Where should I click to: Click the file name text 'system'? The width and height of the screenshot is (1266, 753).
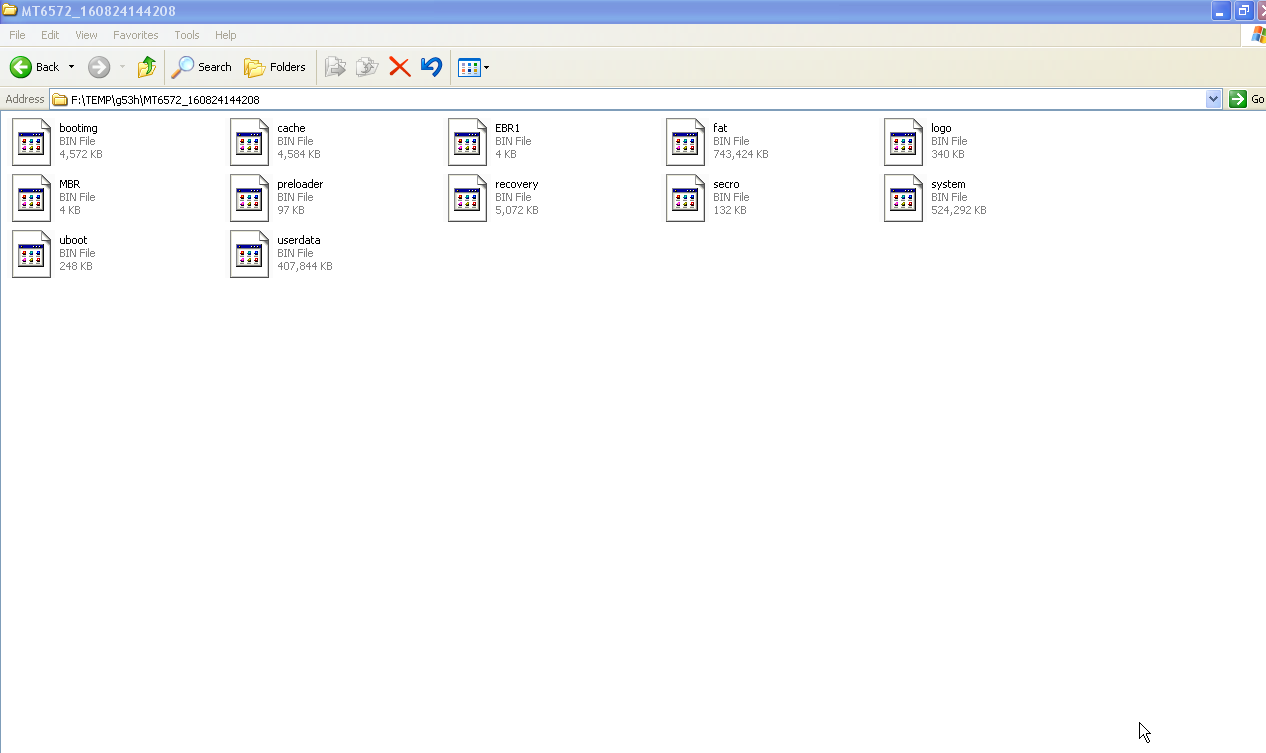(948, 184)
